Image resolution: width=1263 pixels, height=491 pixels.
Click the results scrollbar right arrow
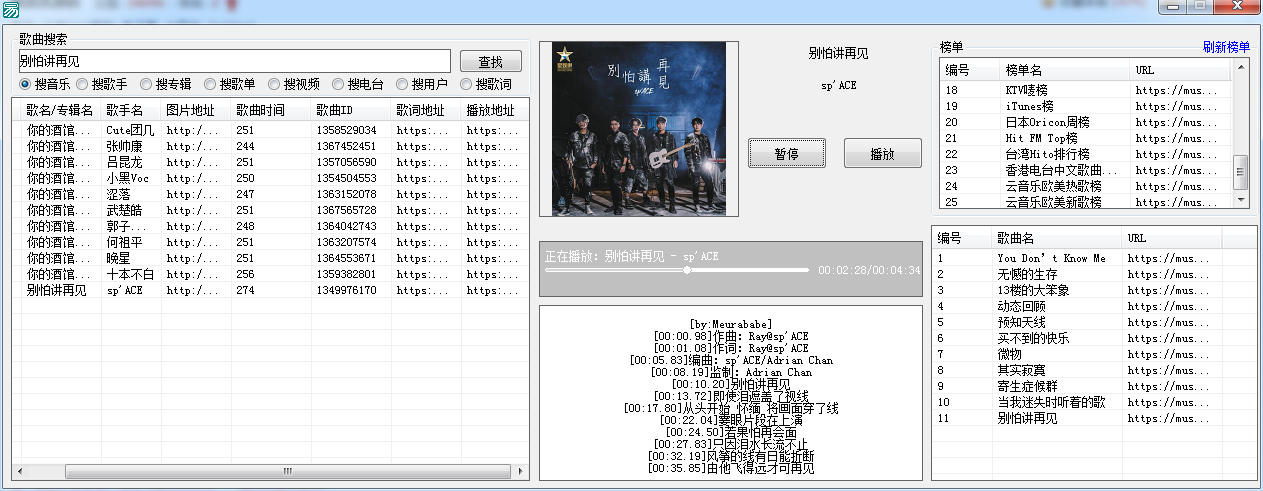point(520,471)
